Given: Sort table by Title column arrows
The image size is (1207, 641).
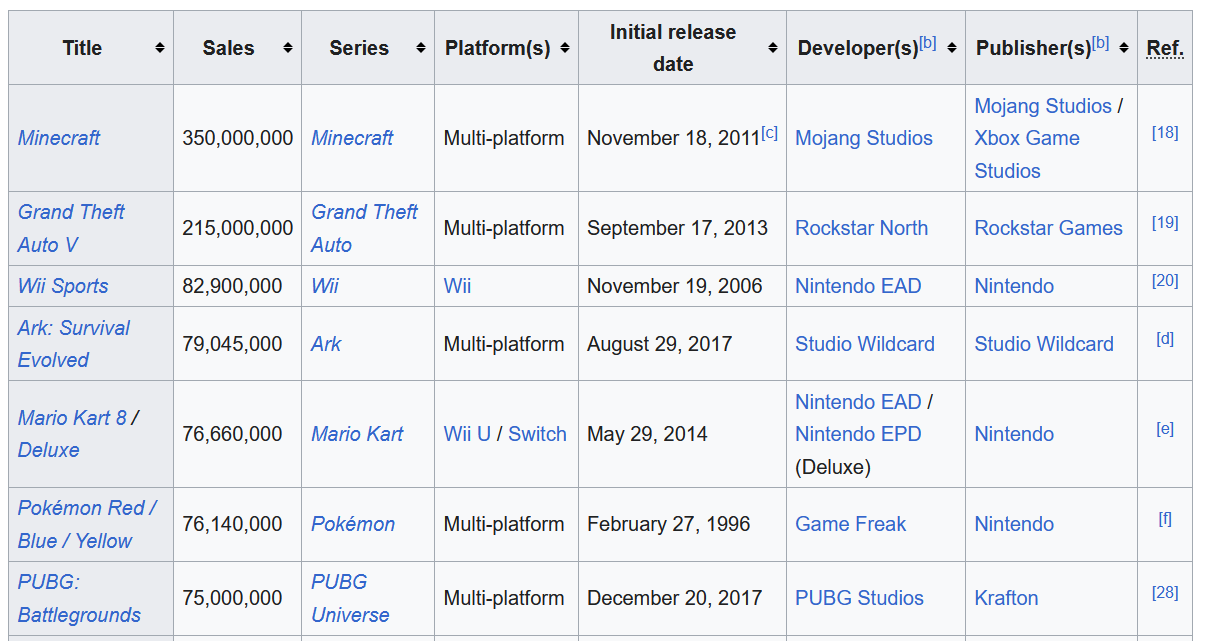Looking at the screenshot, I should pyautogui.click(x=160, y=48).
